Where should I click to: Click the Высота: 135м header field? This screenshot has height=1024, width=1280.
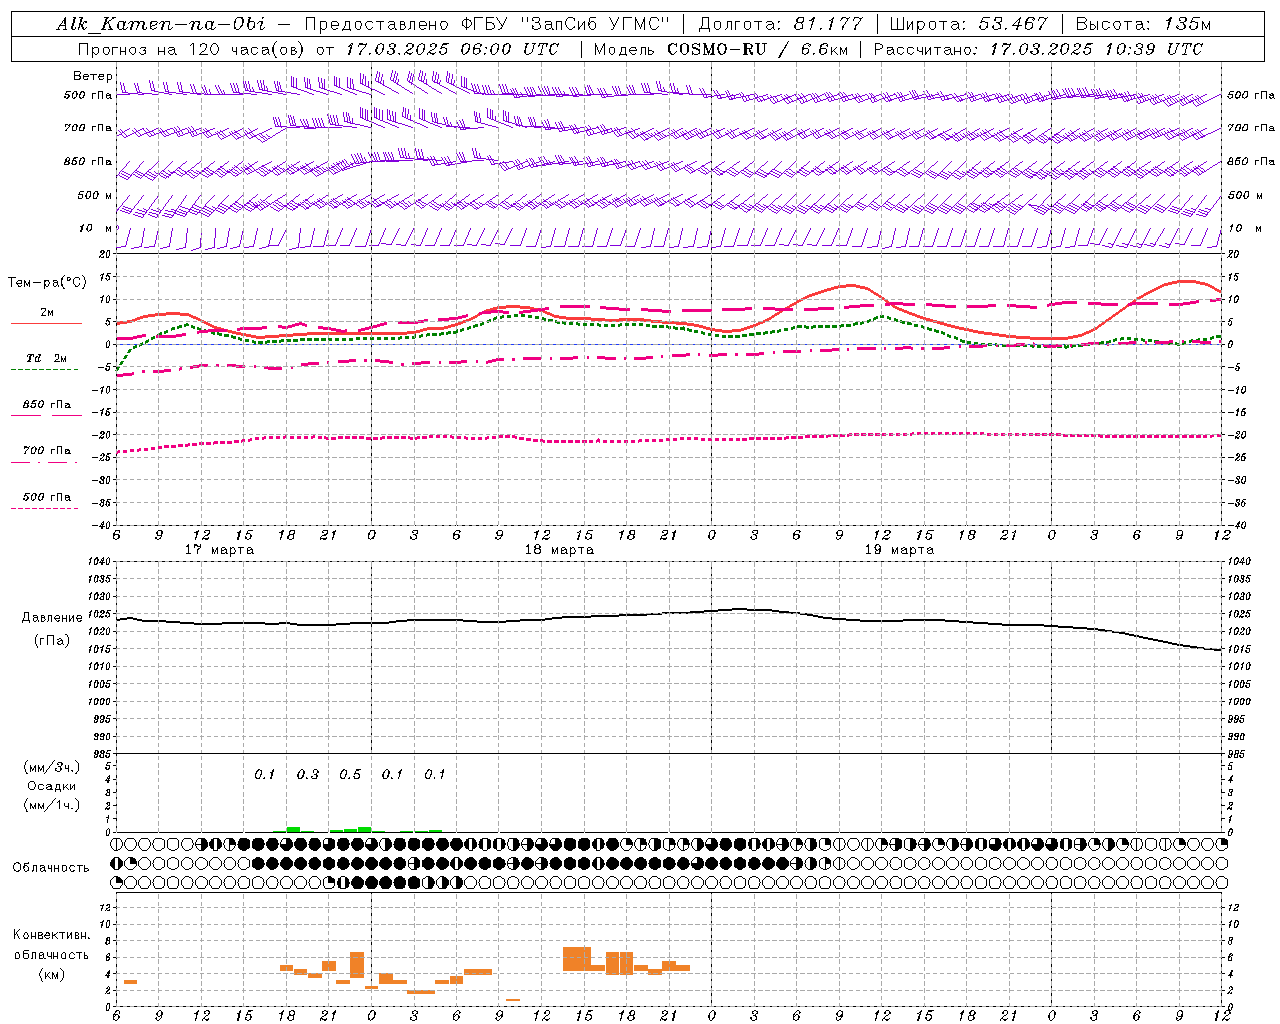[x=1142, y=24]
